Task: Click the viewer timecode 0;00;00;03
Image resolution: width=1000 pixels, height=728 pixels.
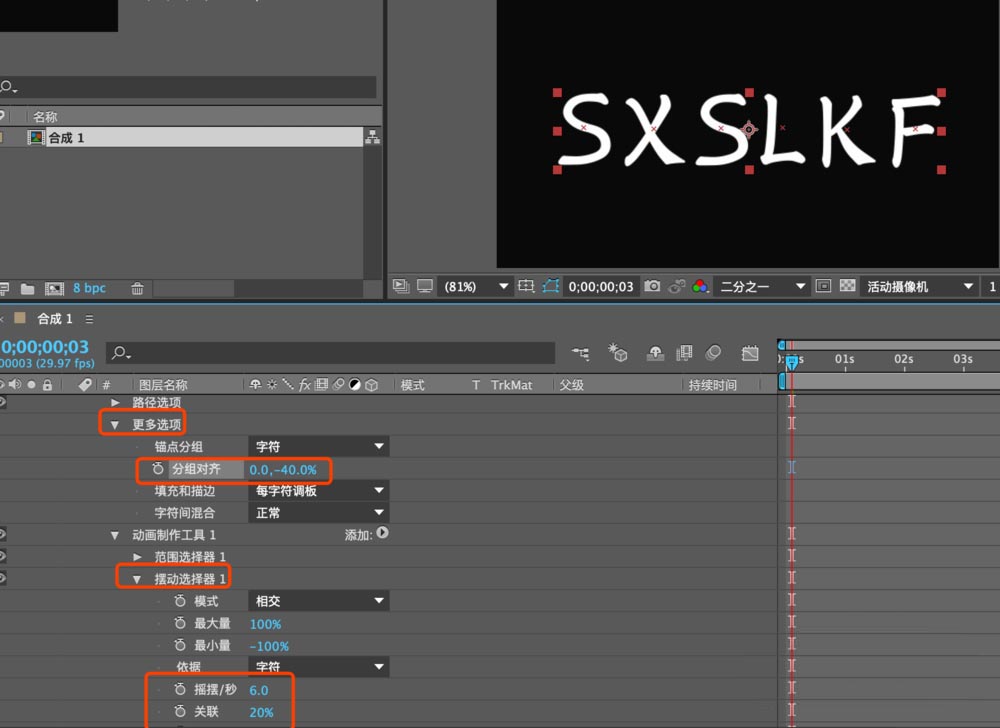Action: click(x=601, y=287)
